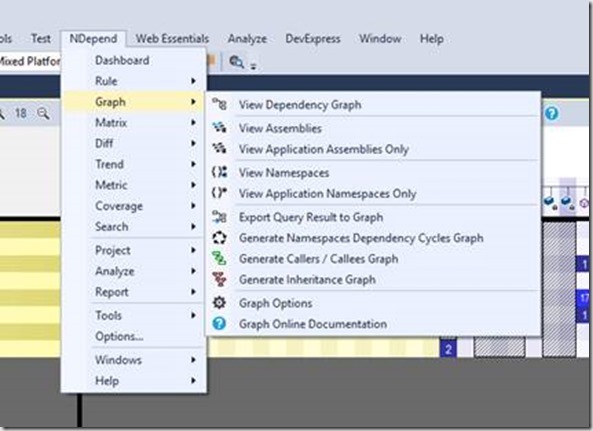Click the Export Query Result to Graph icon
This screenshot has width=593, height=431.
[219, 217]
